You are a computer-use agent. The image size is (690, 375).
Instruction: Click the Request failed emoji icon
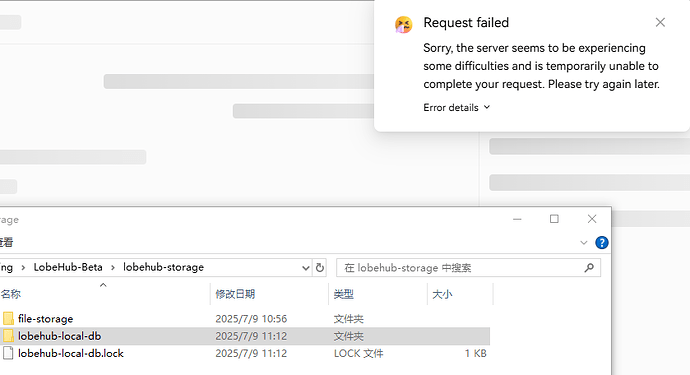point(403,25)
